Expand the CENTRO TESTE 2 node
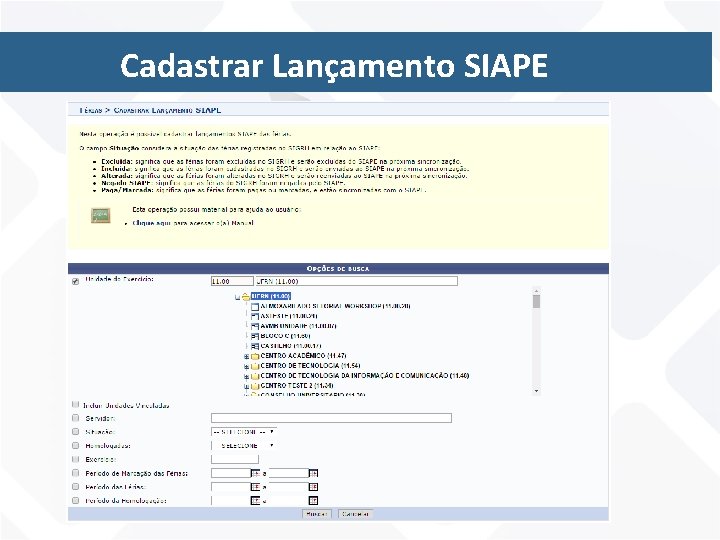This screenshot has width=720, height=540. [247, 387]
